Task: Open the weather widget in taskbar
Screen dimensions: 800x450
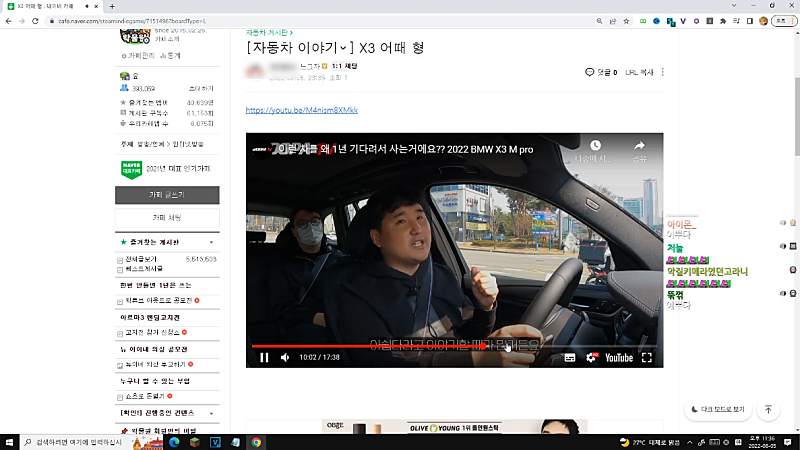Action: [x=650, y=442]
